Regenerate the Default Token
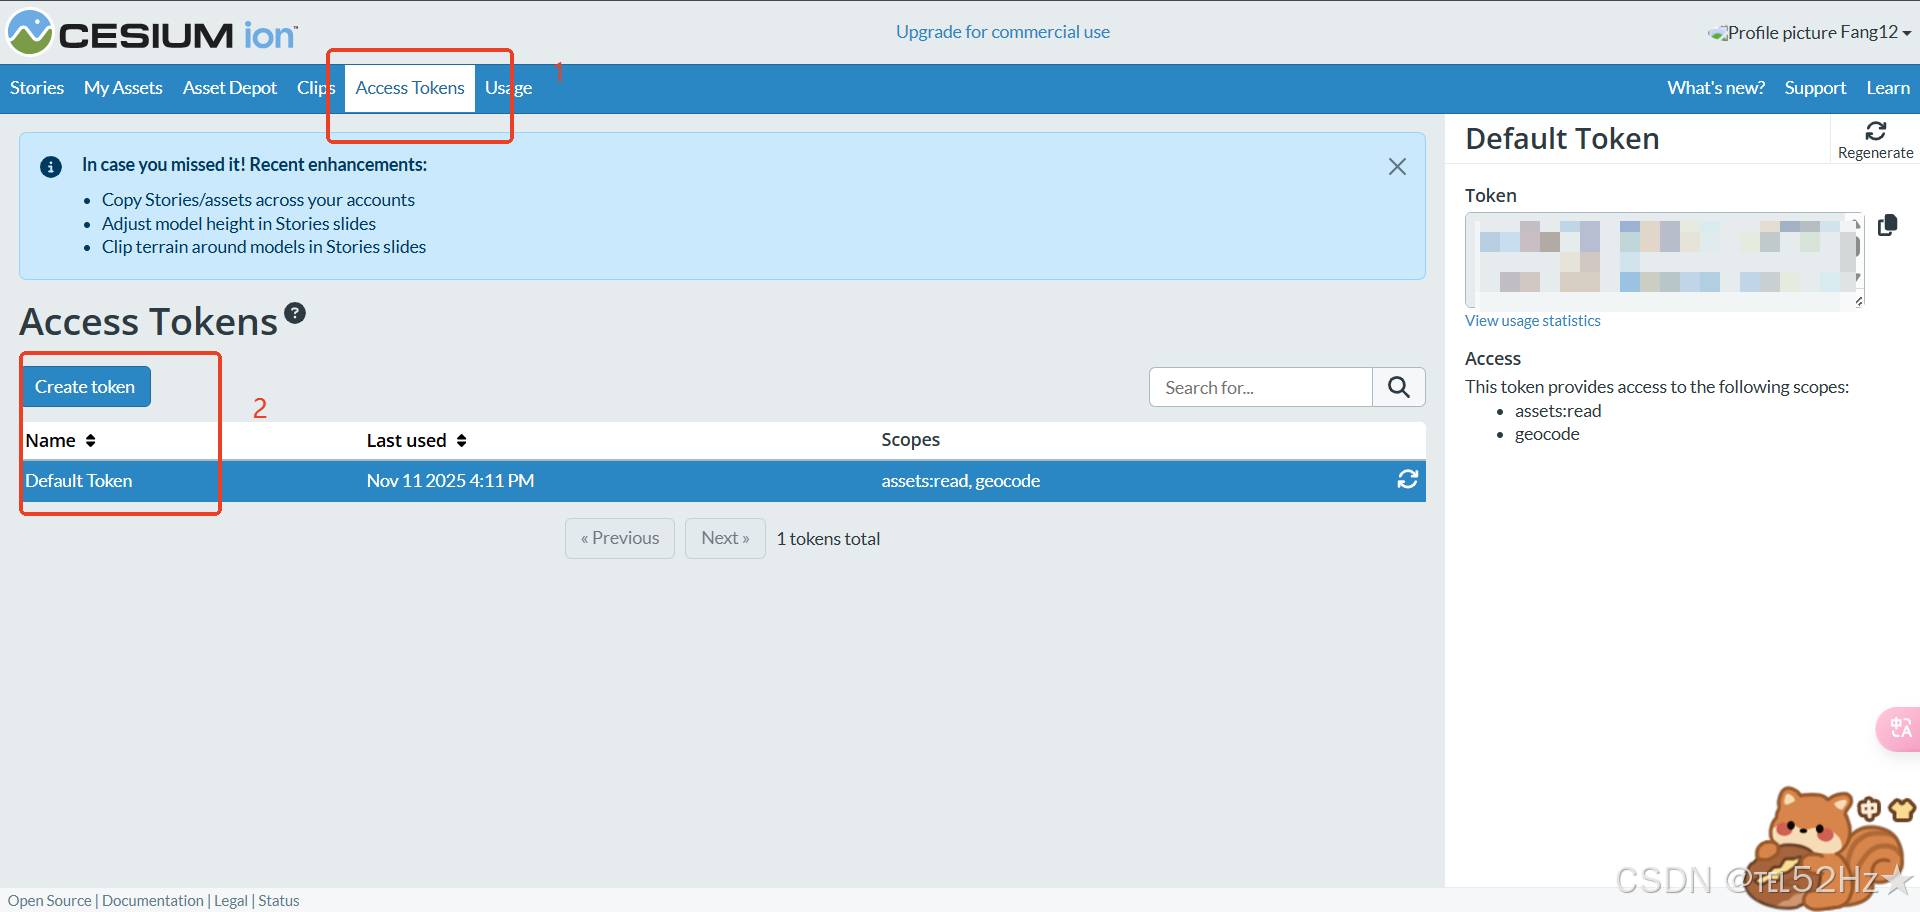Viewport: 1920px width, 912px height. tap(1875, 139)
